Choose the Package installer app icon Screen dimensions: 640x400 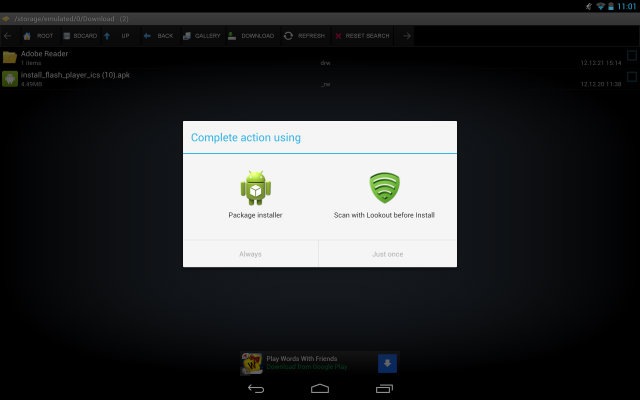255,188
